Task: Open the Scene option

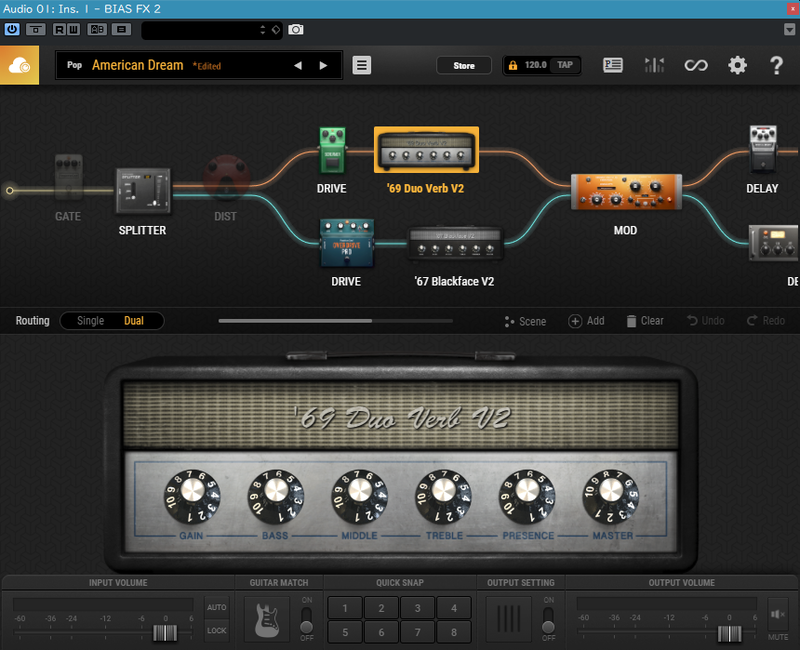Action: pos(525,321)
